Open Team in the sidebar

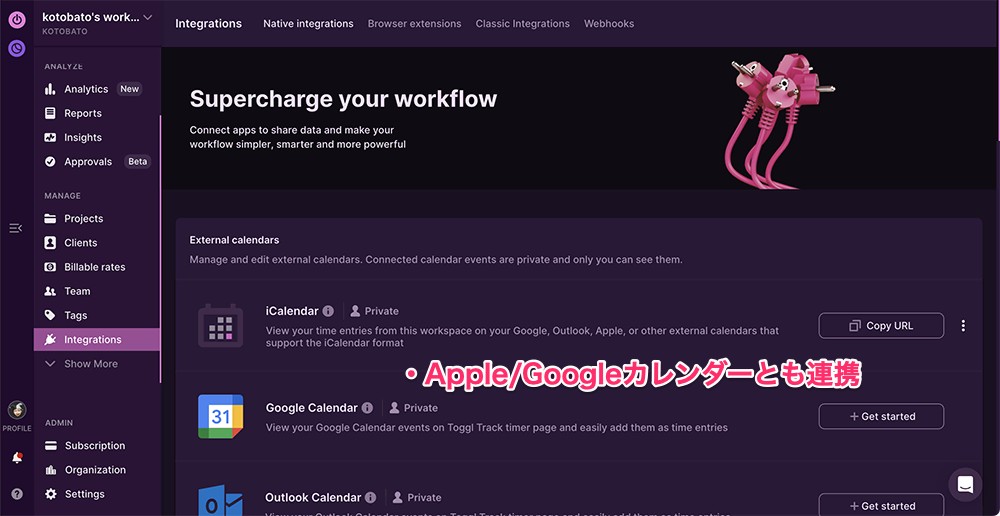(77, 291)
